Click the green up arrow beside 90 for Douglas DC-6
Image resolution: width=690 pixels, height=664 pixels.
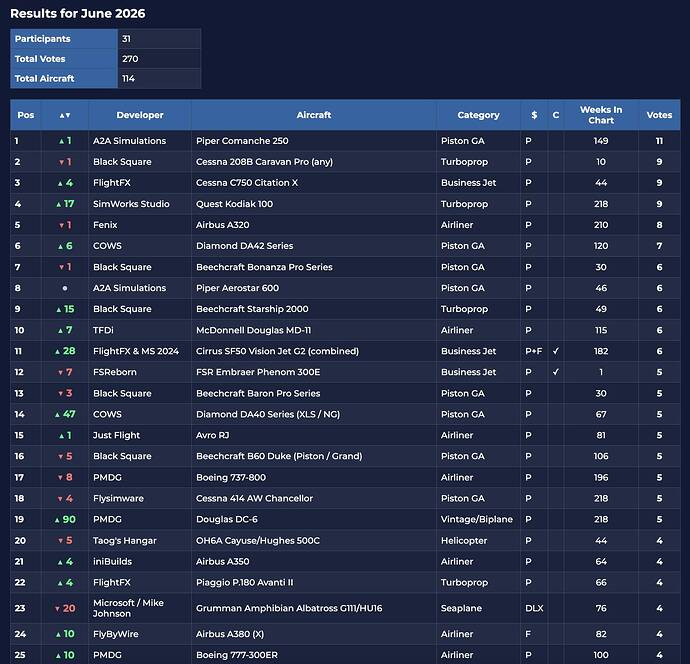[57, 520]
